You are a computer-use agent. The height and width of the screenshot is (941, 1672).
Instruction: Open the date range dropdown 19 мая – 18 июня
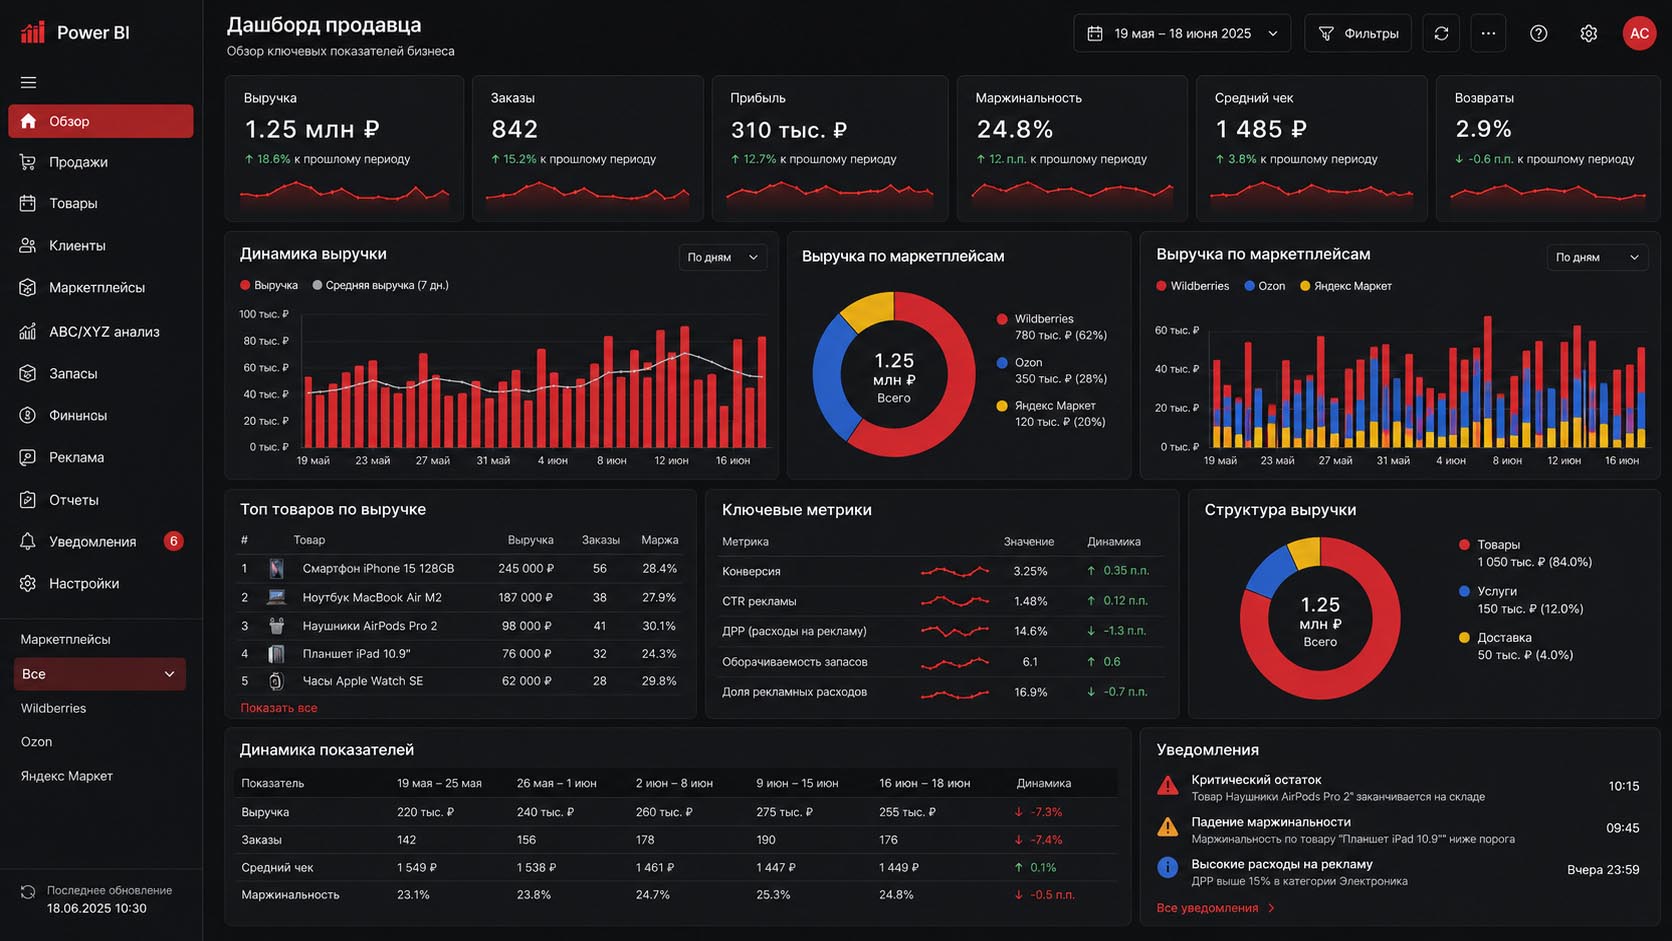[x=1182, y=33]
